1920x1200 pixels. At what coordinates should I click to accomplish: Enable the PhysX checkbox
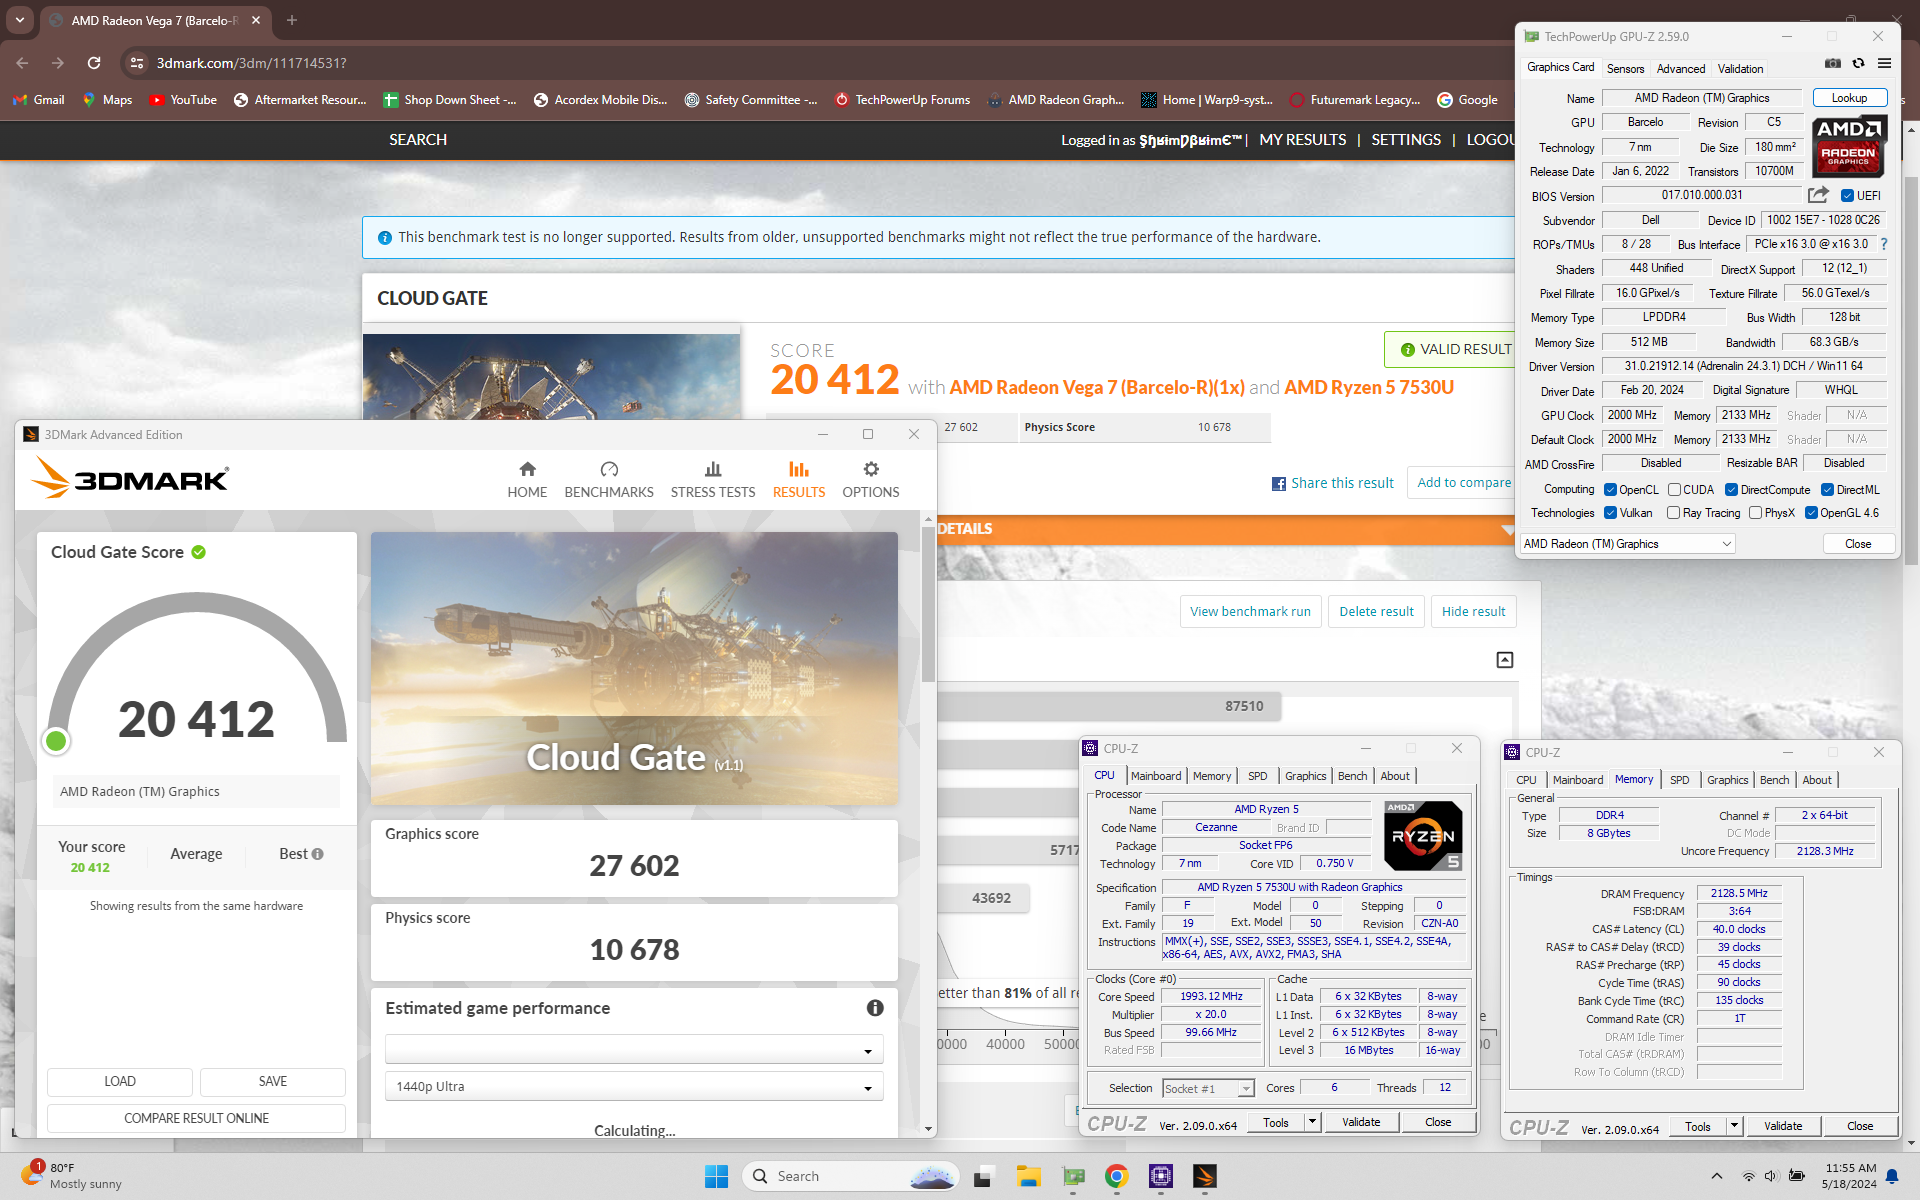pos(1755,513)
